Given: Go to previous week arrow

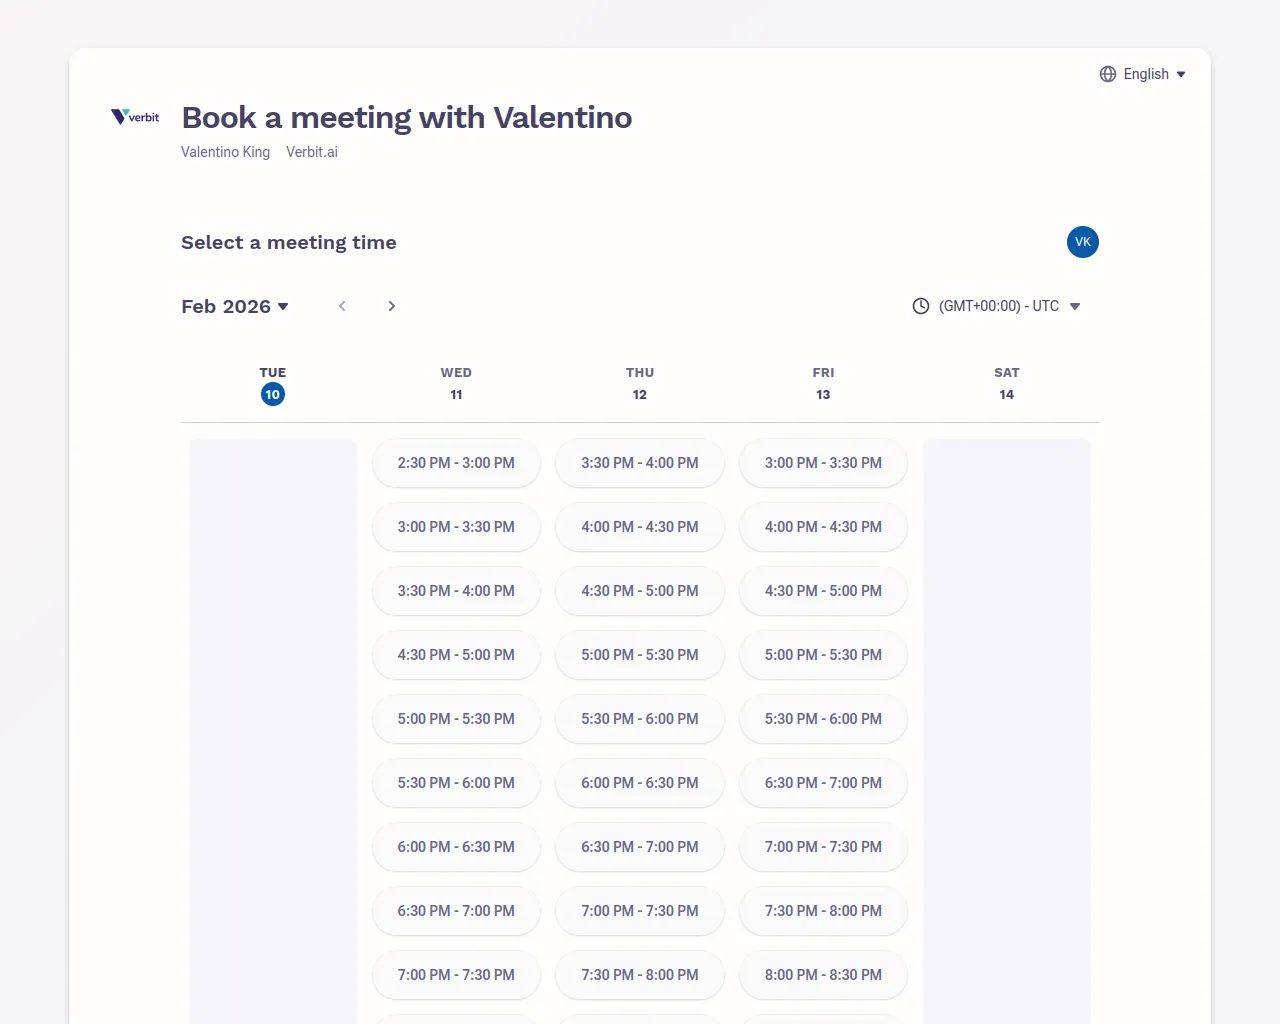Looking at the screenshot, I should (x=342, y=306).
